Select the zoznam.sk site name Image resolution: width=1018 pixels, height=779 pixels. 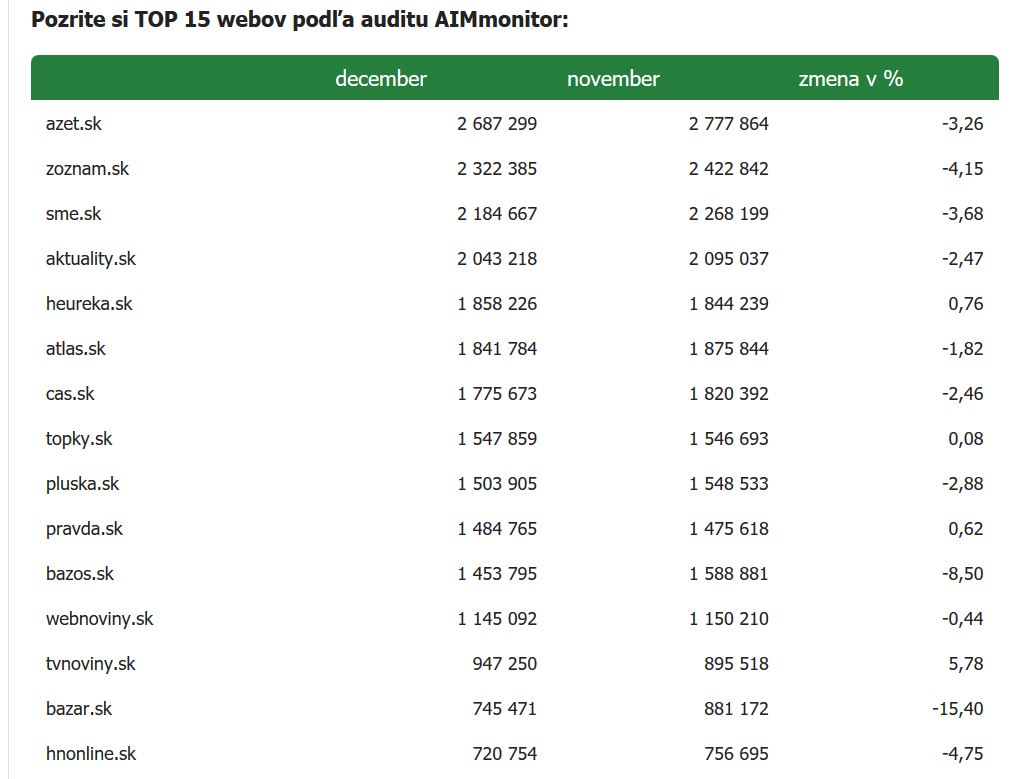(x=87, y=169)
